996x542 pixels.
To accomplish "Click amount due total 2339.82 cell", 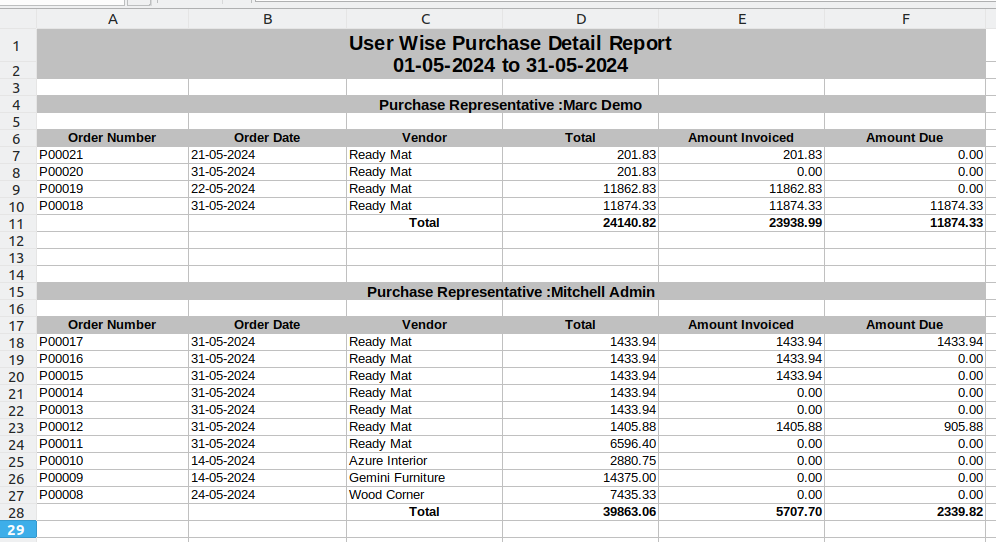I will coord(904,512).
